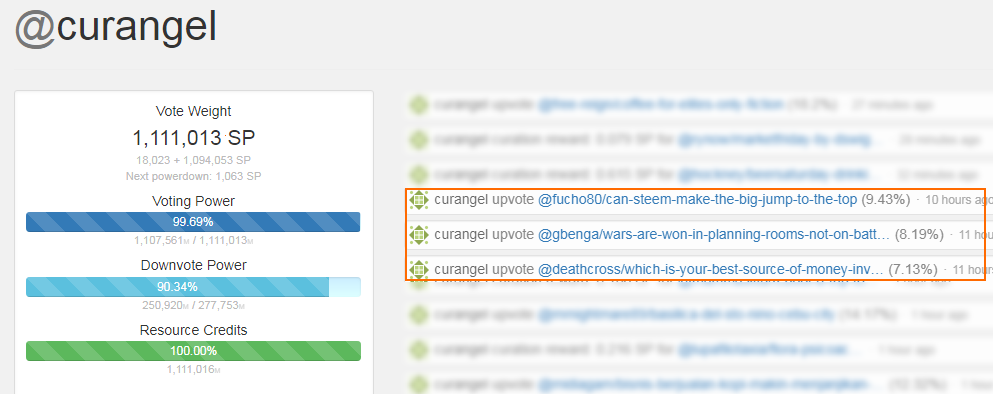Viewport: 993px width, 394px height.
Task: Click the Next powerdown: 1,063 SP text
Action: pos(193,176)
